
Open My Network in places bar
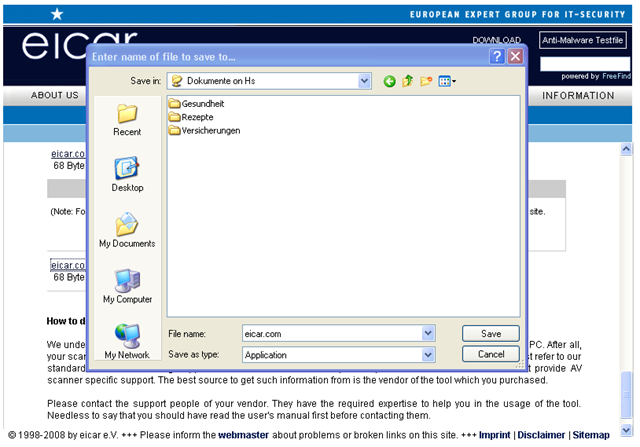pos(127,342)
